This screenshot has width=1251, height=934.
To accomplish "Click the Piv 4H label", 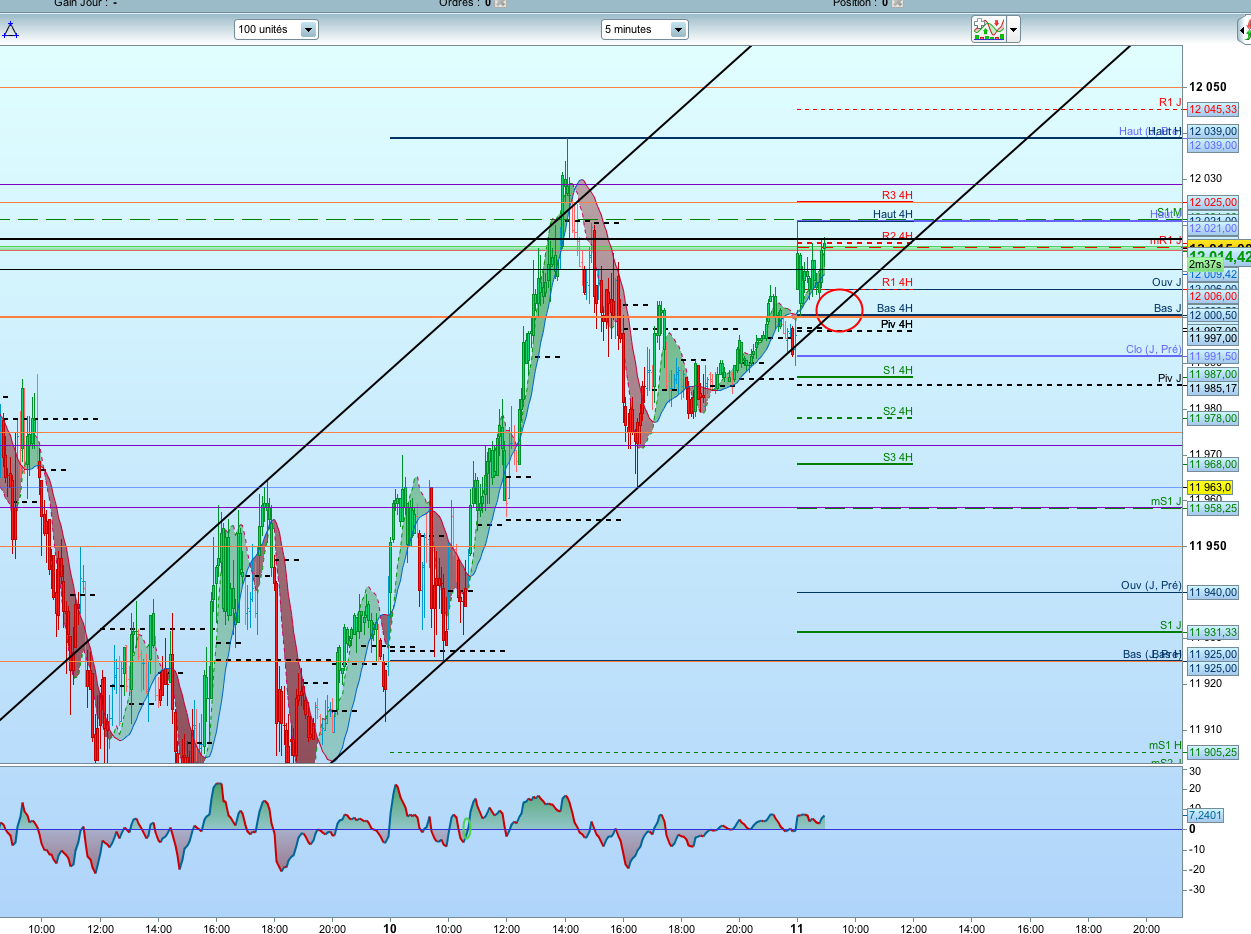I will tap(897, 325).
